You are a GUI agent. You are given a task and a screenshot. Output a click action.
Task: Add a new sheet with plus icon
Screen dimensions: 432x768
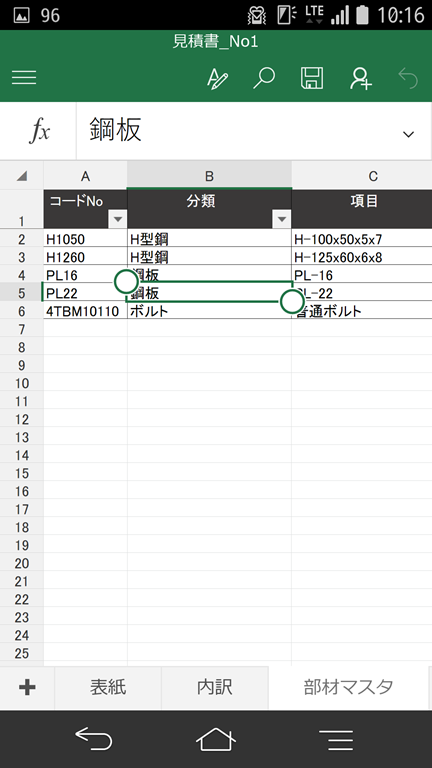[x=27, y=688]
